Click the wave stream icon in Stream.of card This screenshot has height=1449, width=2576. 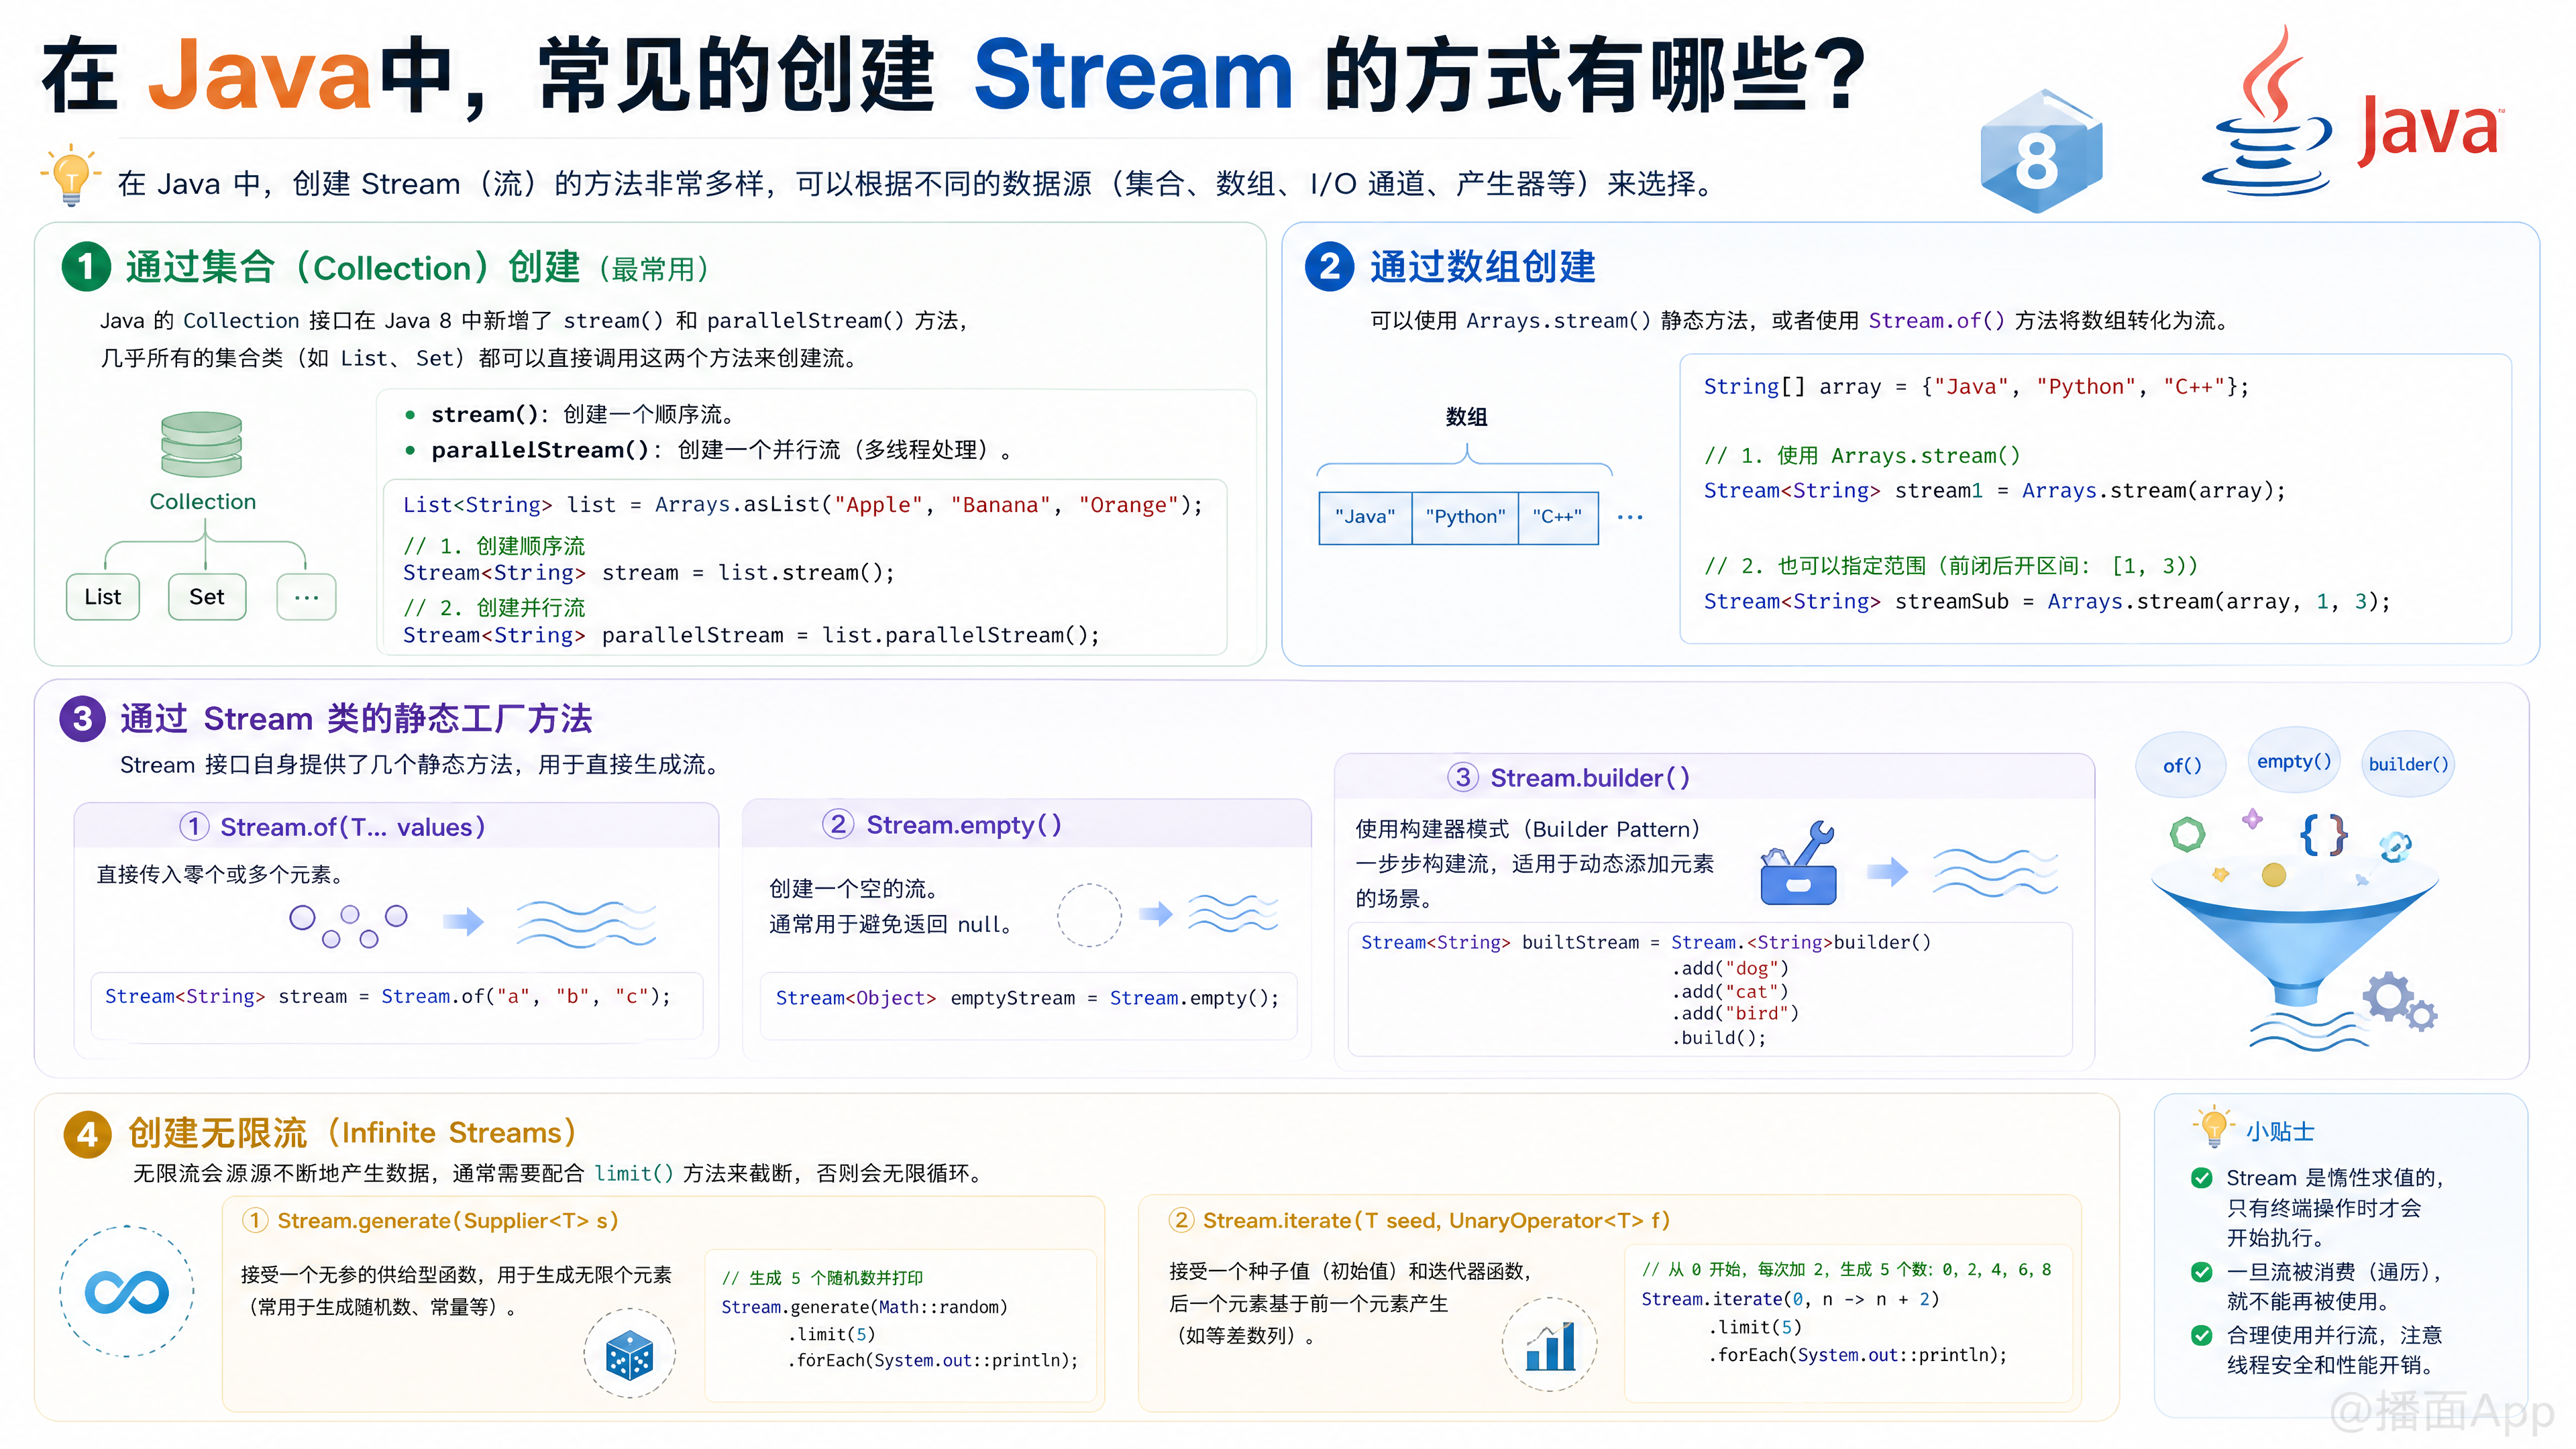click(586, 924)
